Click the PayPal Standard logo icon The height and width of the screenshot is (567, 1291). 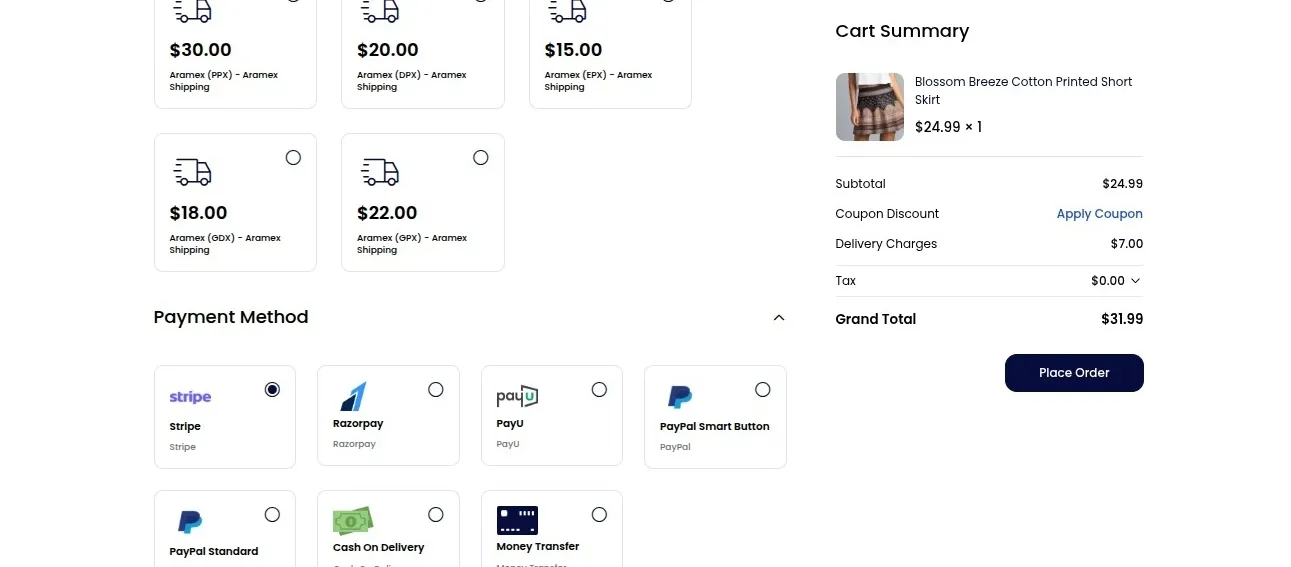pos(190,522)
